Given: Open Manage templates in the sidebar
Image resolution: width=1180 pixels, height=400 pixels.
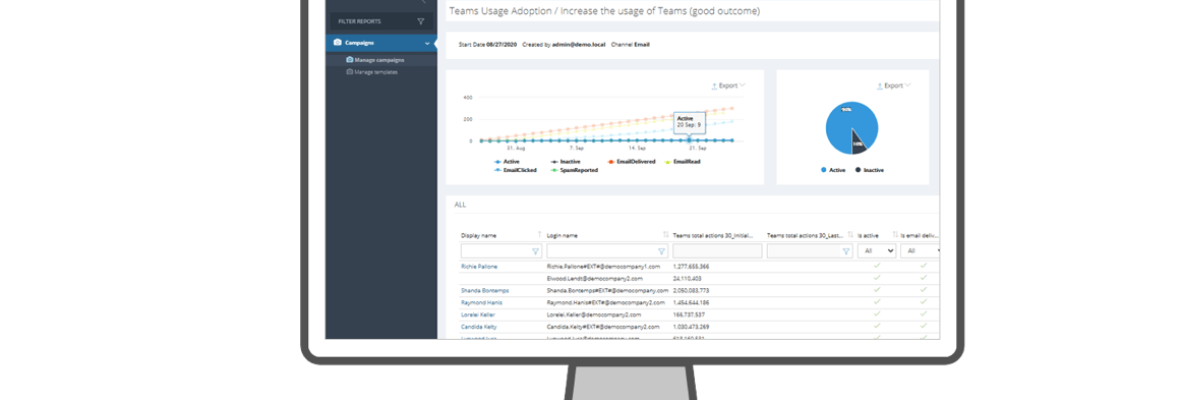Looking at the screenshot, I should 376,72.
